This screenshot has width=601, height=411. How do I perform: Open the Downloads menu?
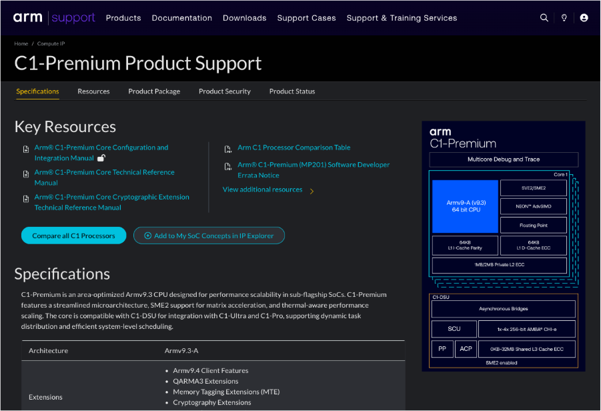pyautogui.click(x=245, y=18)
